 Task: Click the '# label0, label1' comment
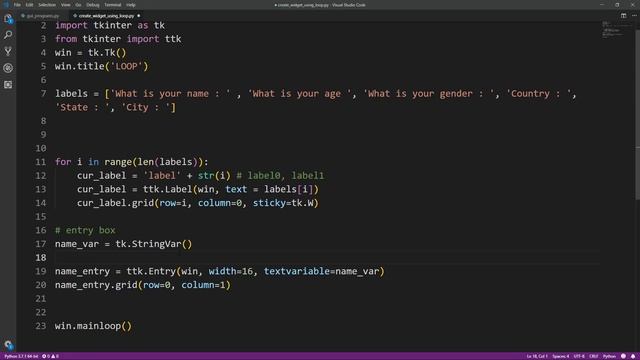280,176
